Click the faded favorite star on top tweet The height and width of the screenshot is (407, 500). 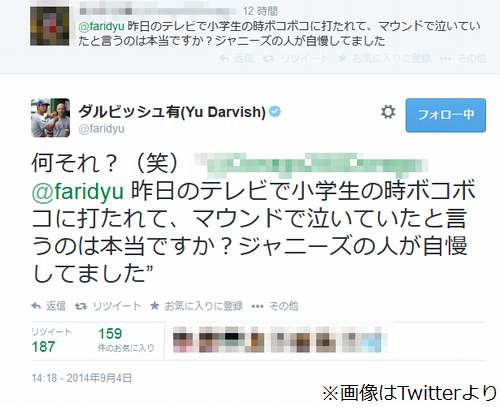342,59
